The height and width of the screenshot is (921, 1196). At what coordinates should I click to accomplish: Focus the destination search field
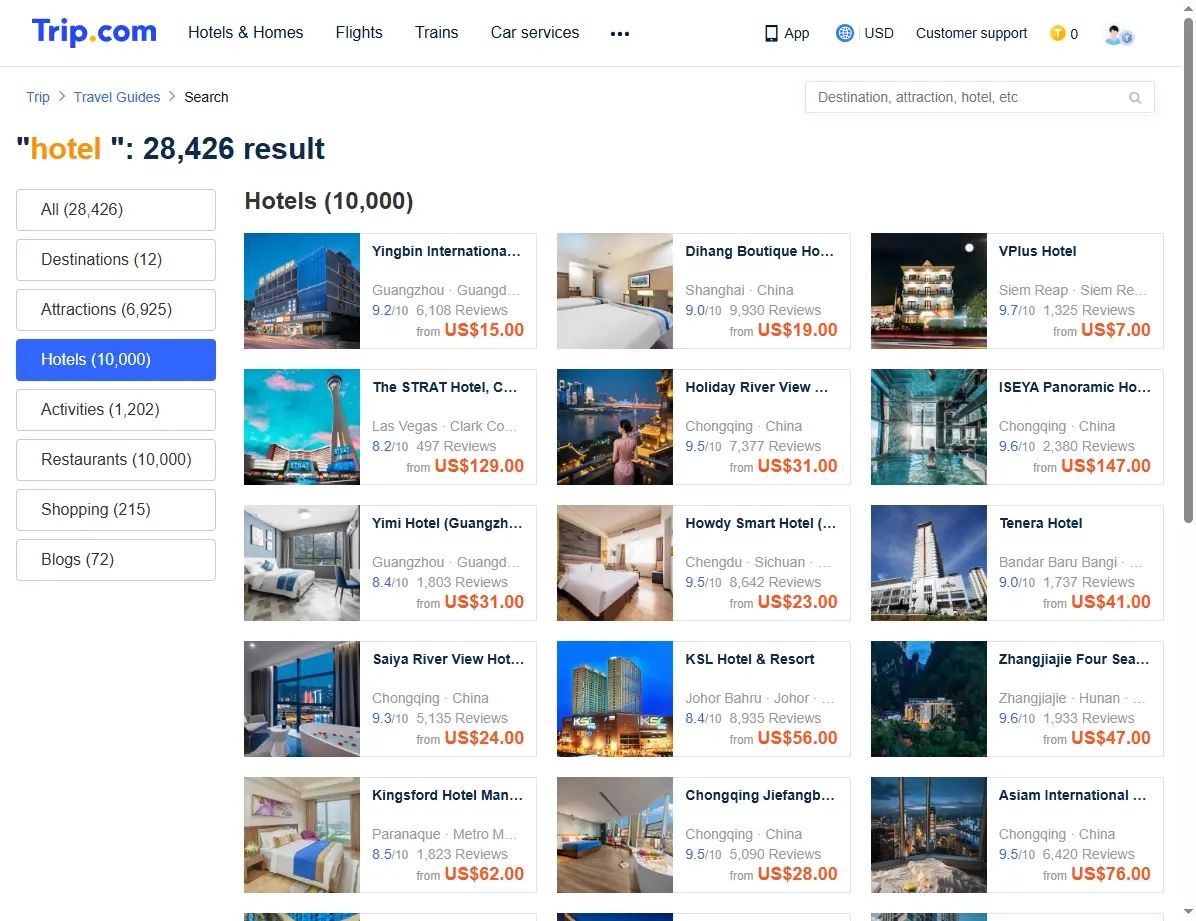(x=979, y=98)
